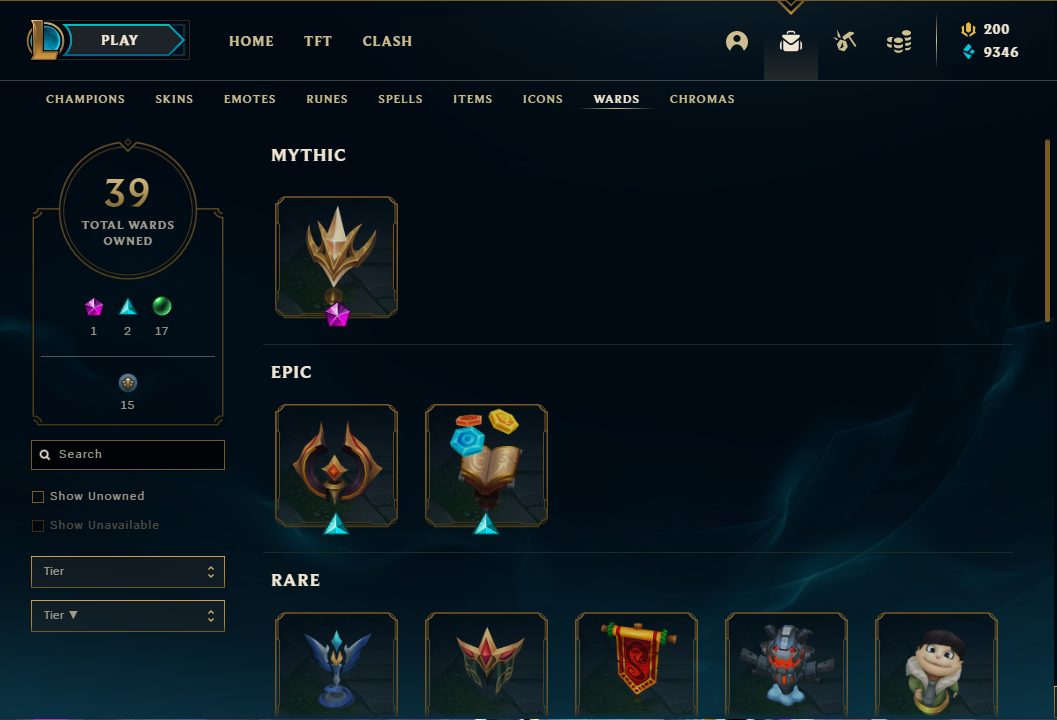Click the green orb icon above 17

click(x=162, y=306)
